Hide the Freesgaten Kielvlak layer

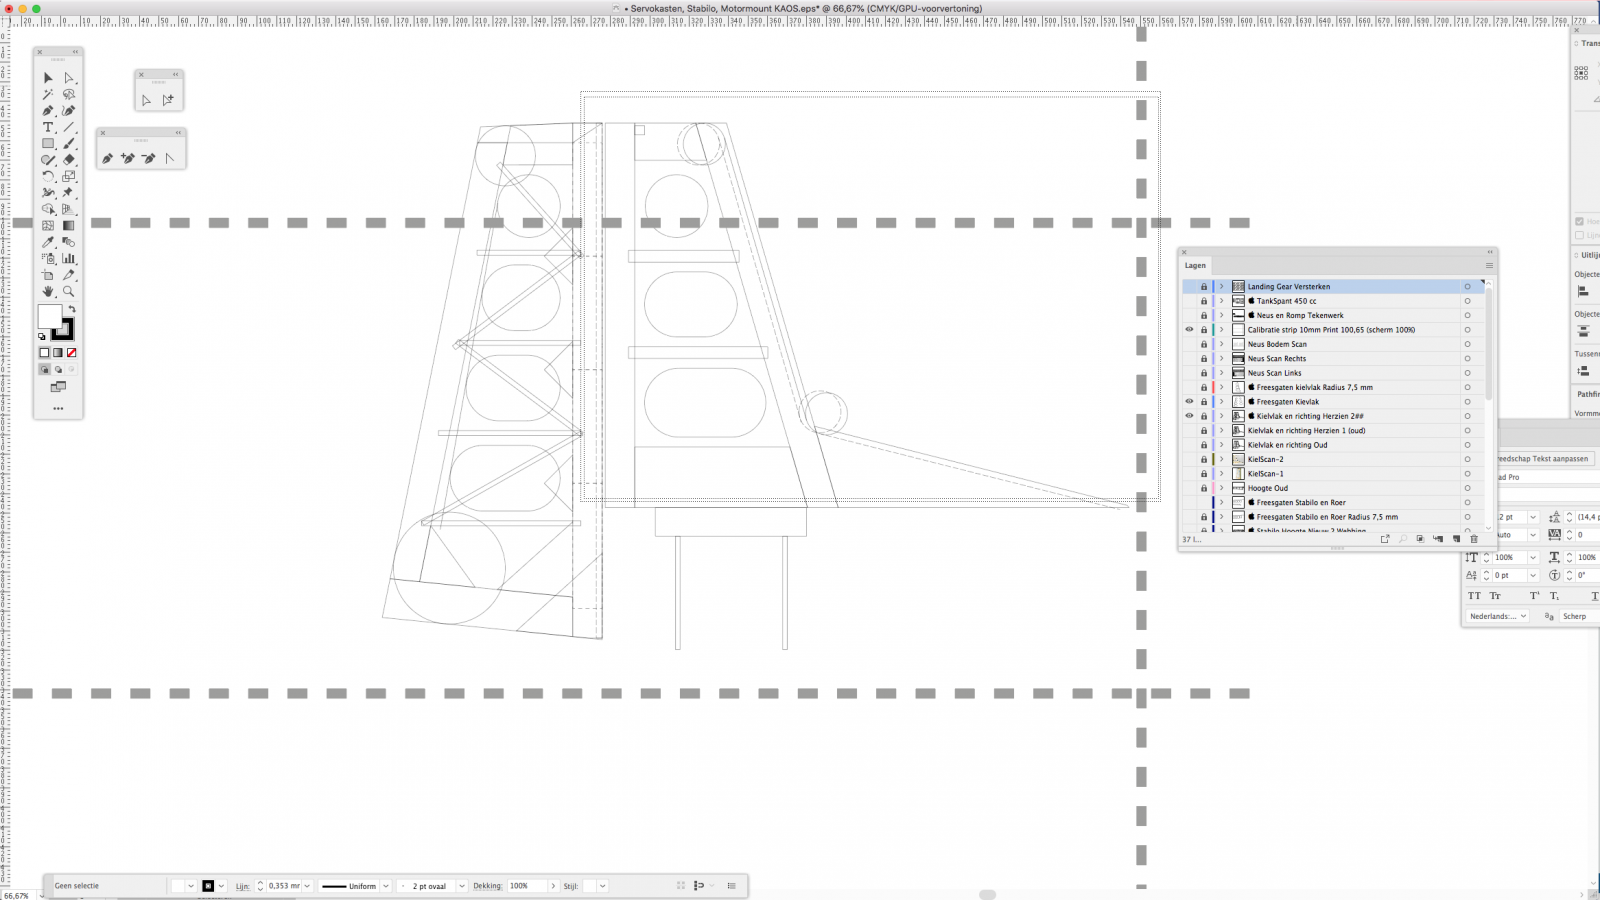click(1189, 402)
